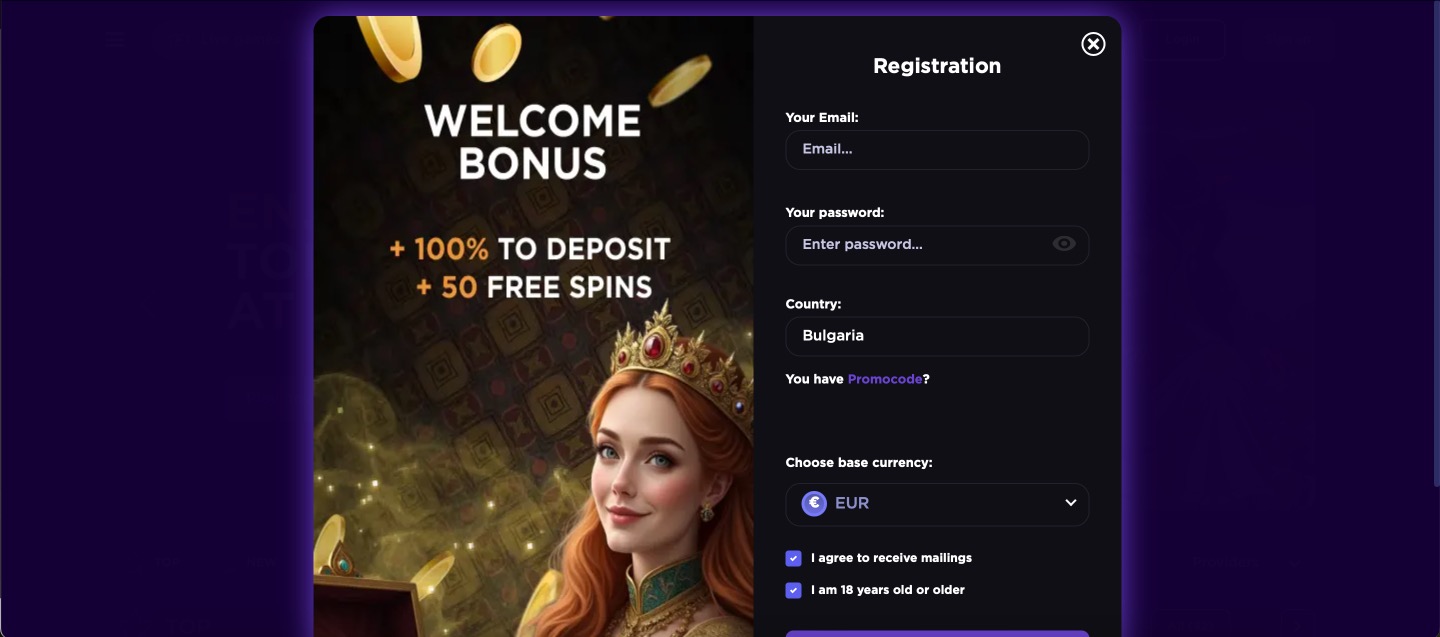Image resolution: width=1440 pixels, height=637 pixels.
Task: Show password using the eye icon
Action: 1064,244
